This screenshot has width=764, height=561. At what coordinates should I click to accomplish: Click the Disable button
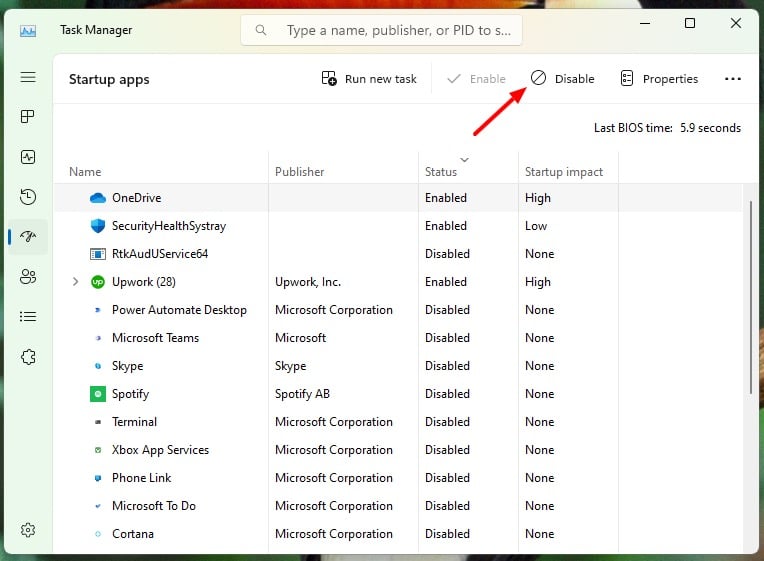point(562,79)
